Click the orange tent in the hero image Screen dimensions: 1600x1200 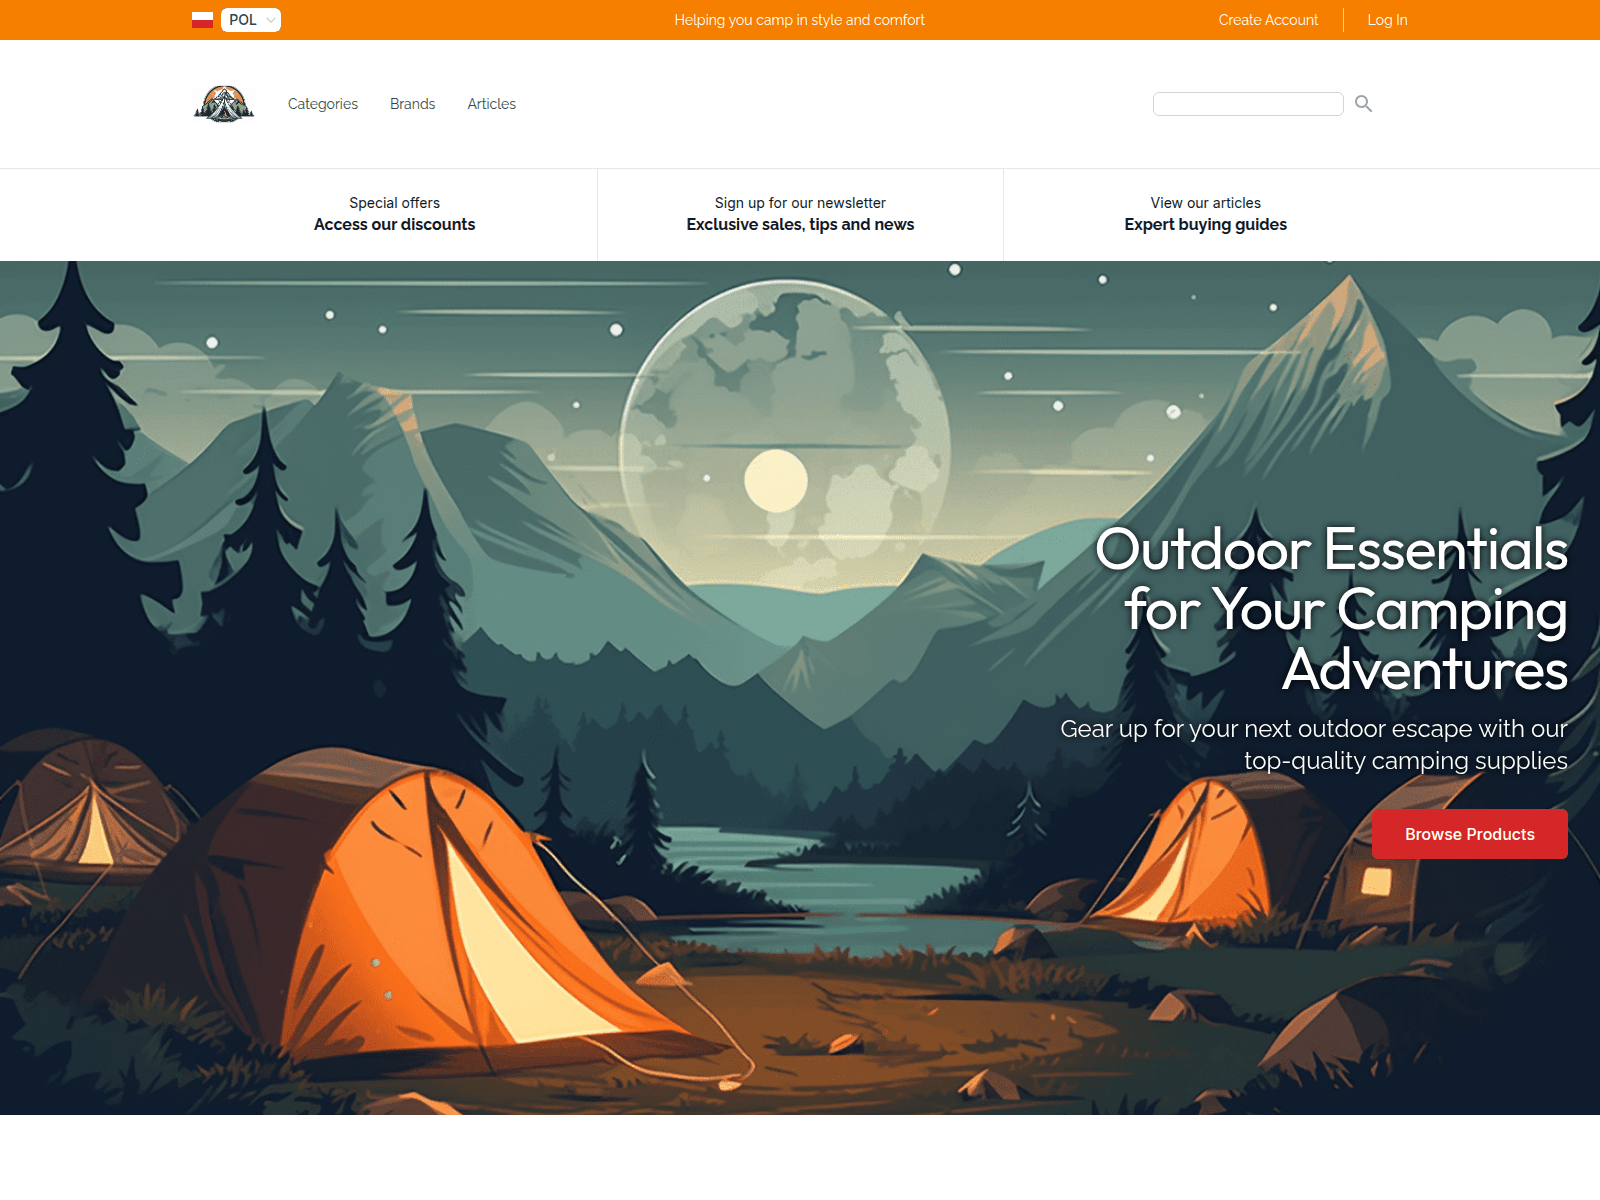coord(430,930)
